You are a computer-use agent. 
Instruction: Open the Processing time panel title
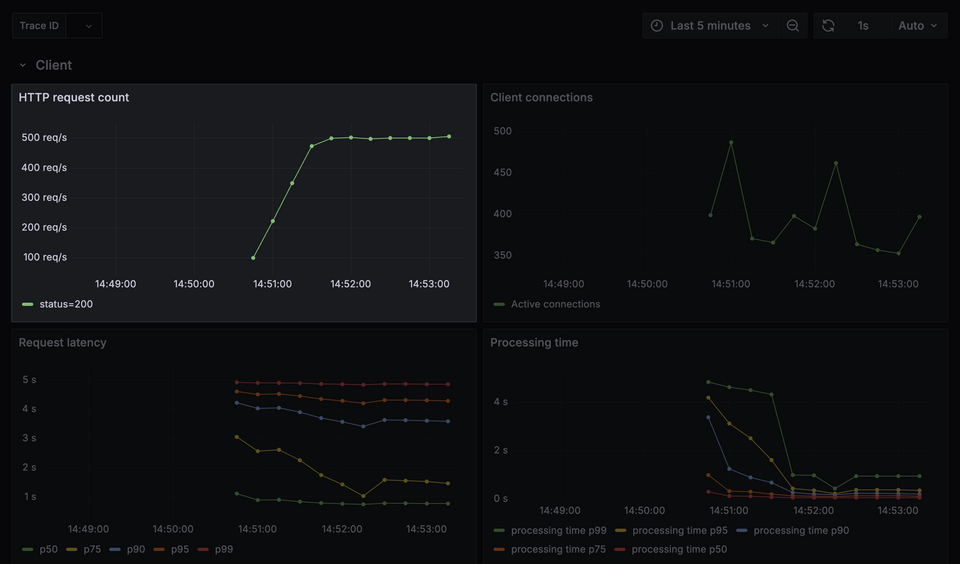coord(534,342)
